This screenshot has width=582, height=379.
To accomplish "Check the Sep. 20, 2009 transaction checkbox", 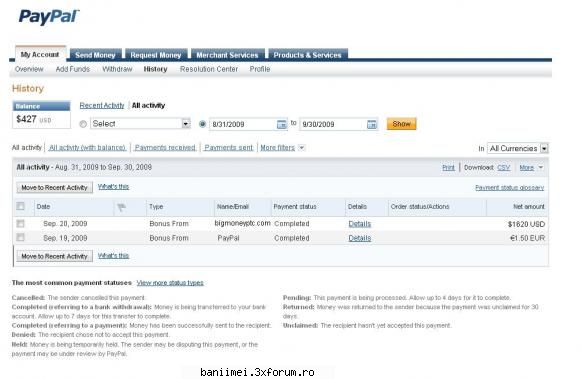I will click(x=20, y=223).
